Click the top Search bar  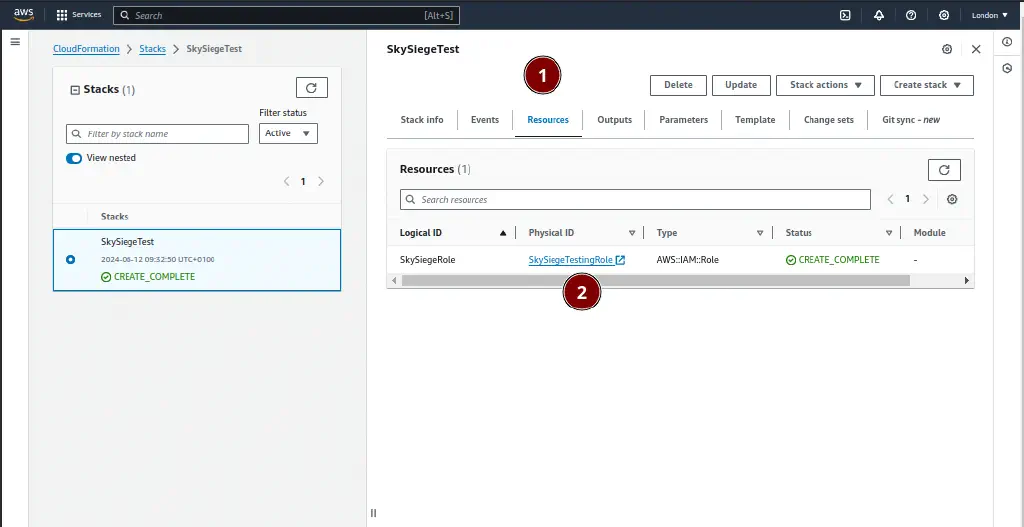[x=287, y=15]
